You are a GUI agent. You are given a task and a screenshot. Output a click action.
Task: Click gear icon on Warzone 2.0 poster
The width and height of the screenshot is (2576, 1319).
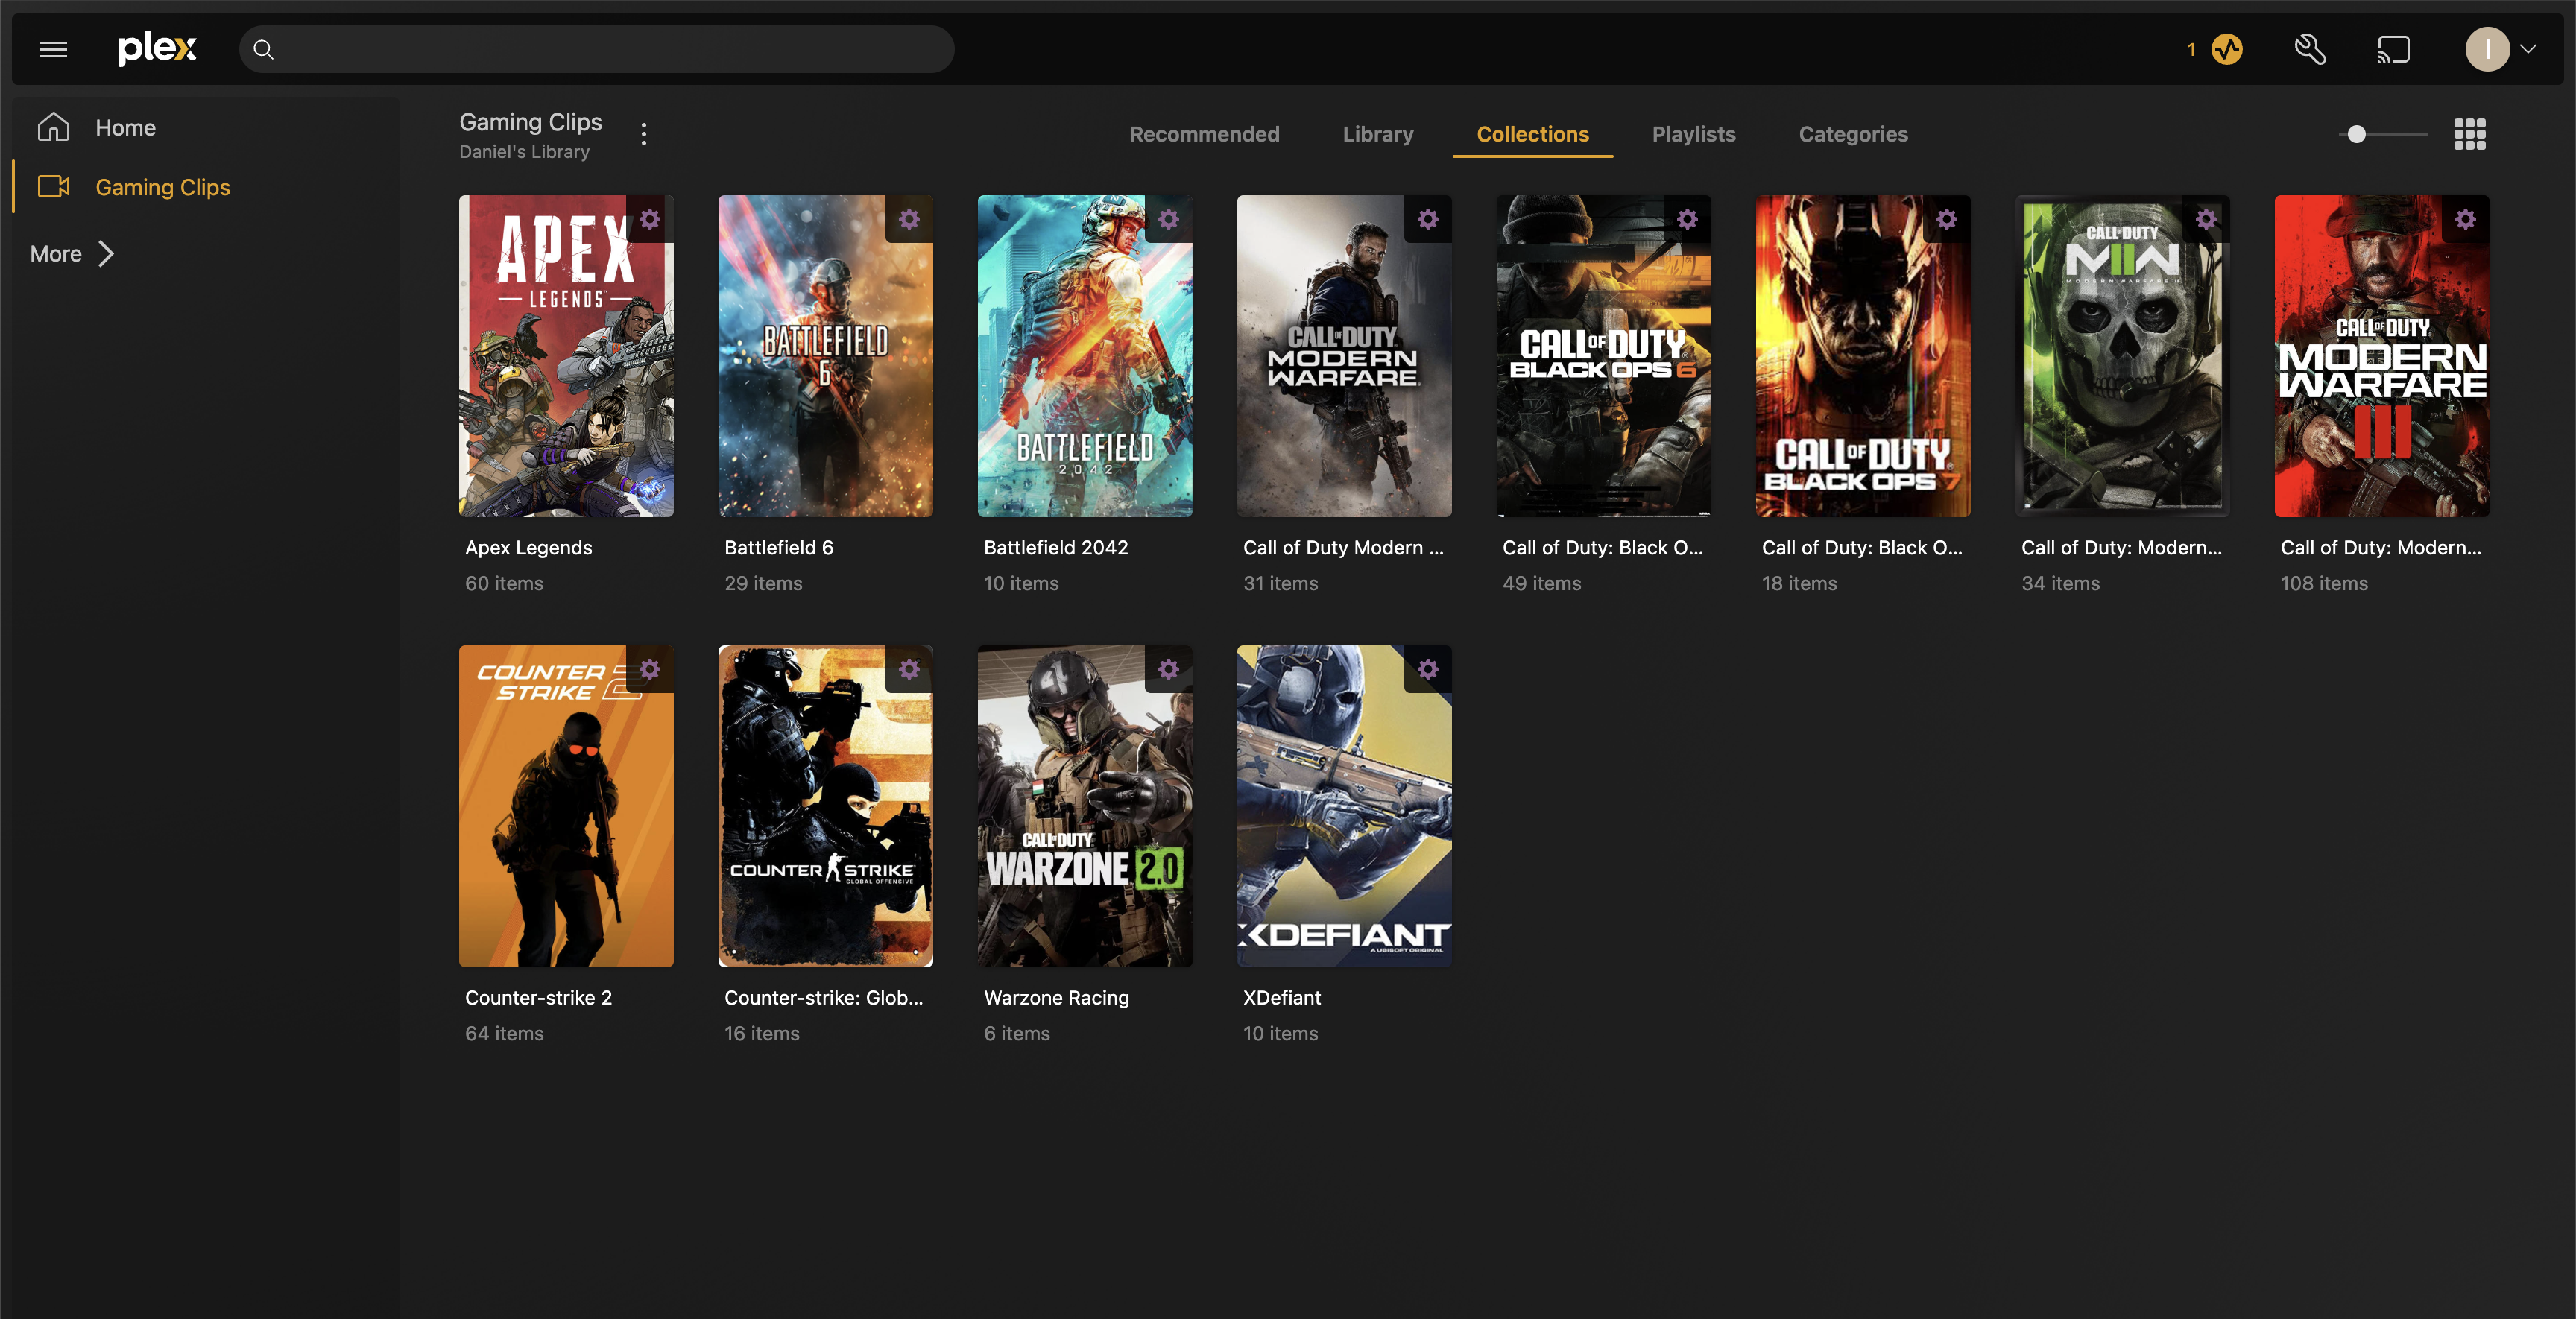click(x=1168, y=669)
